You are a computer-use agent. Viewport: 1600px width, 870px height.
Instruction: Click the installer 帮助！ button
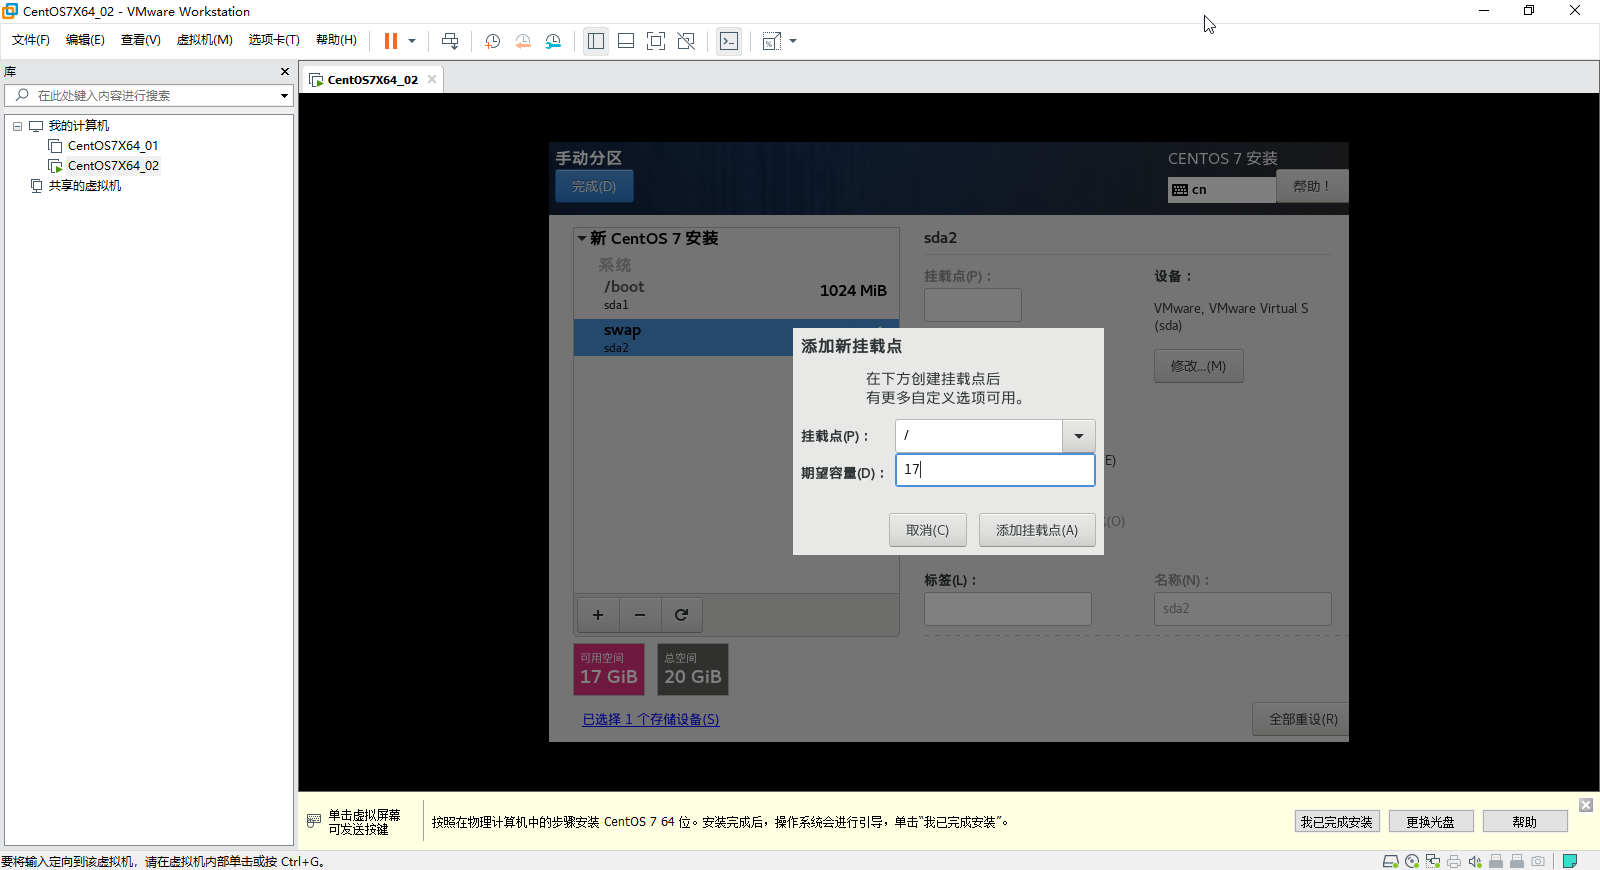[x=1311, y=186]
